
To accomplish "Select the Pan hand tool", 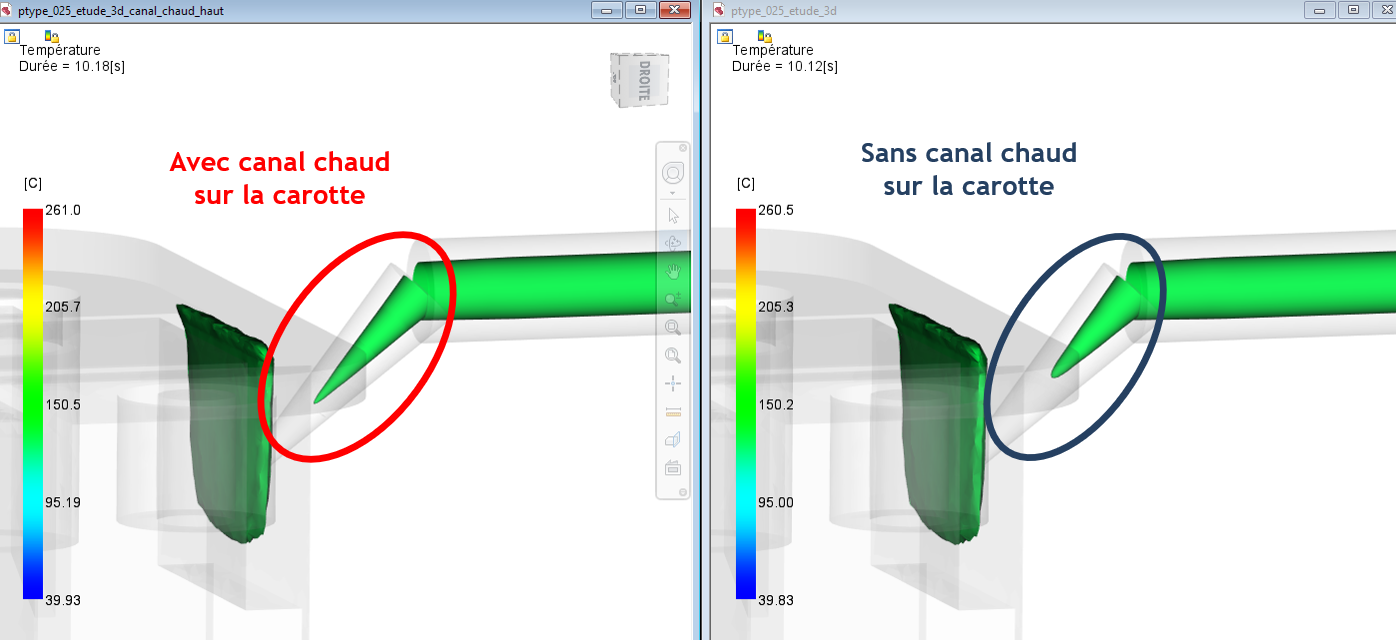I will [x=673, y=270].
